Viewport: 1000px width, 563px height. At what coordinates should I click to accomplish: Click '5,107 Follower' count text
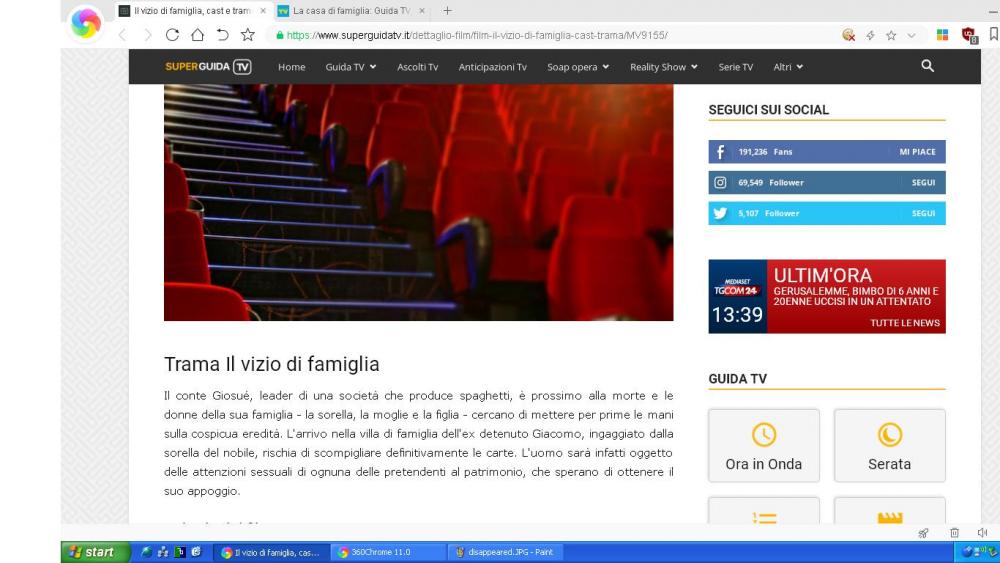coord(768,213)
